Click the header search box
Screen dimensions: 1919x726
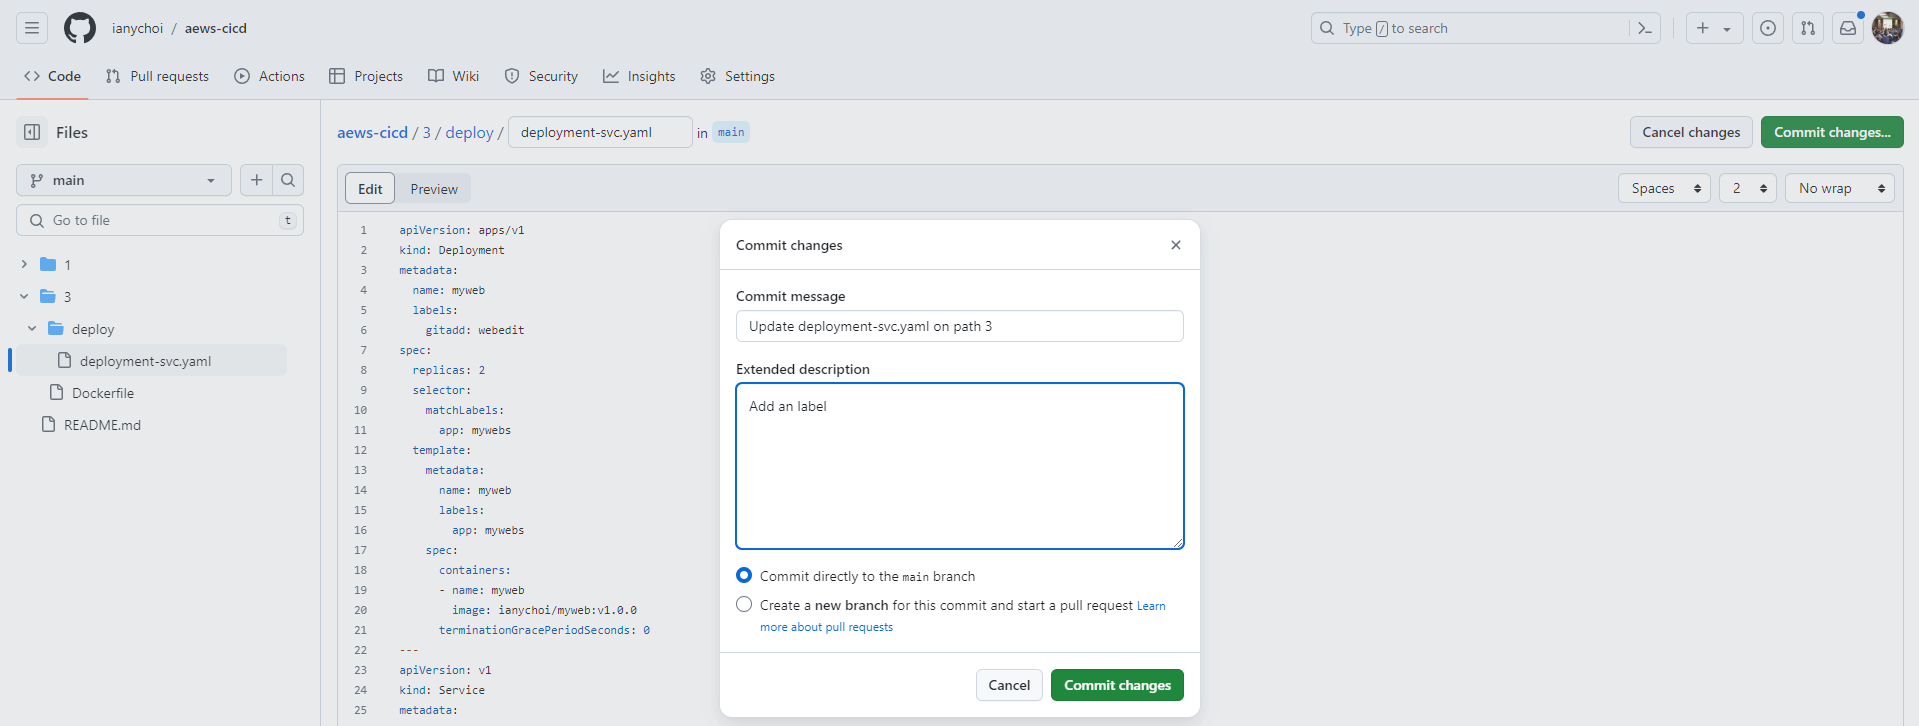[1486, 28]
